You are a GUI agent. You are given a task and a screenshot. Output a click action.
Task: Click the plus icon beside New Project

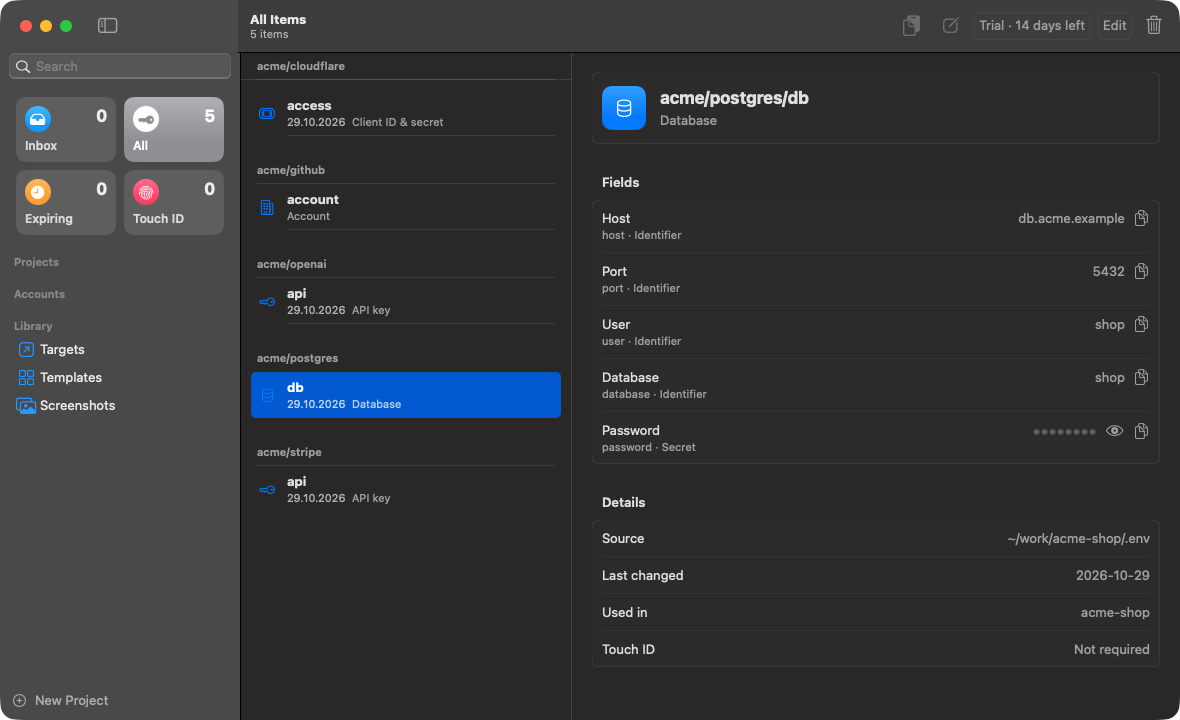(20, 700)
